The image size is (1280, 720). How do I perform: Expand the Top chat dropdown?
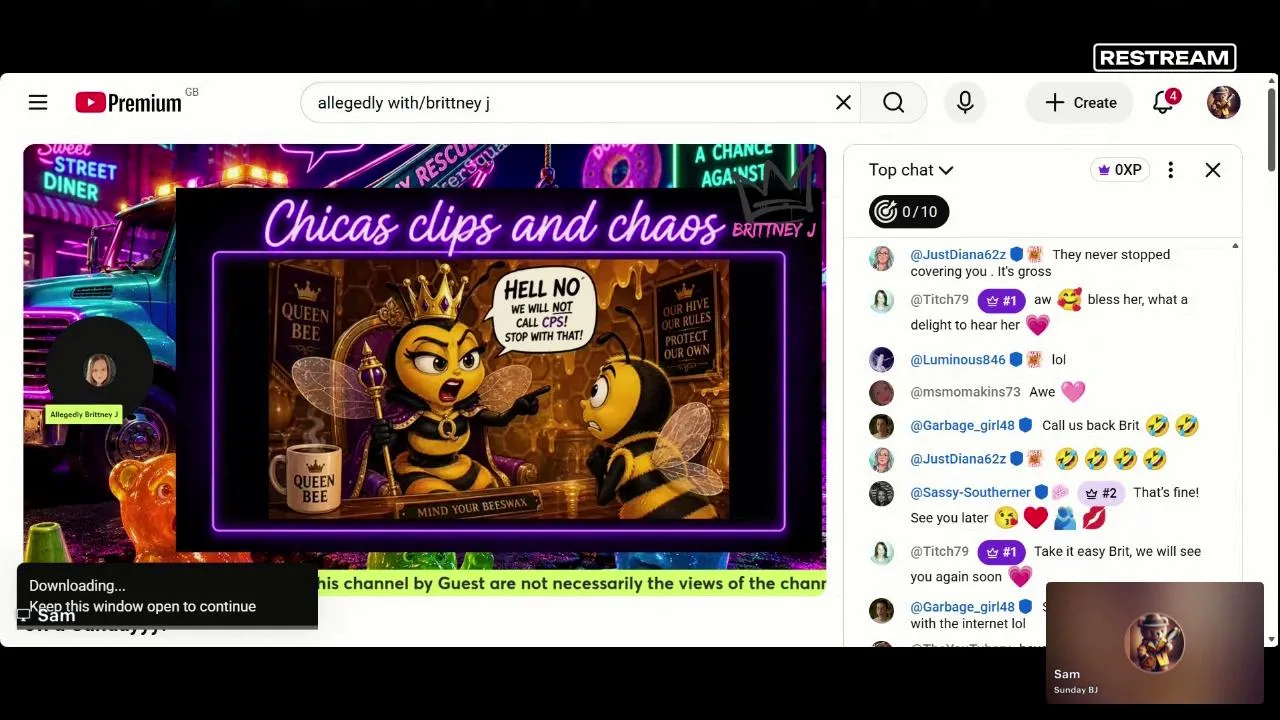coord(911,170)
